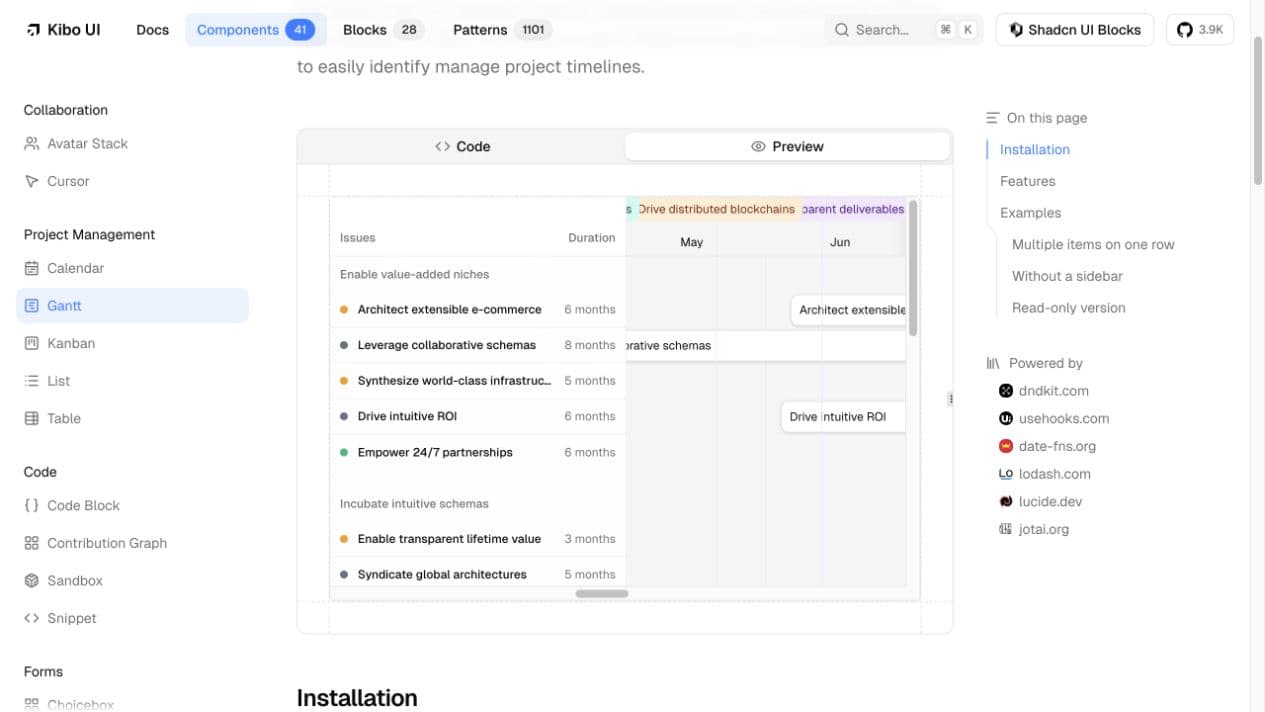Open the Components nav tab
Image resolution: width=1265 pixels, height=712 pixels.
256,30
